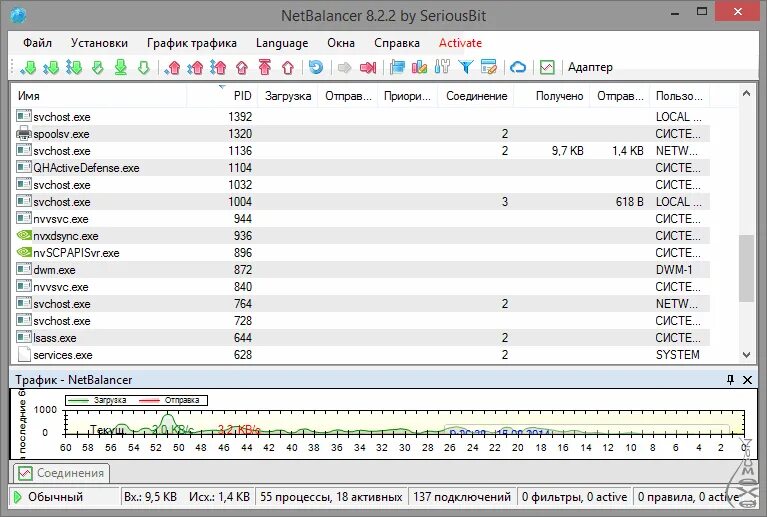Open the wrench tools toolbar icon

(x=442, y=67)
